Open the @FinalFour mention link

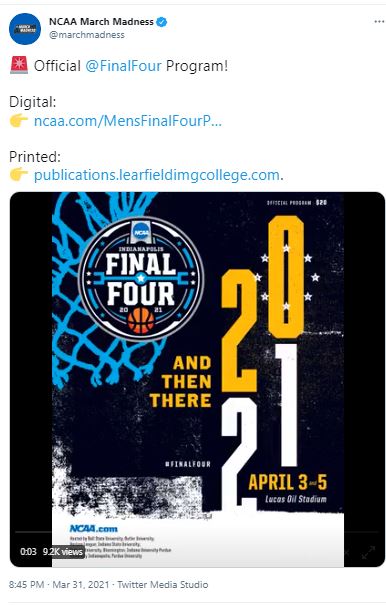pyautogui.click(x=123, y=66)
